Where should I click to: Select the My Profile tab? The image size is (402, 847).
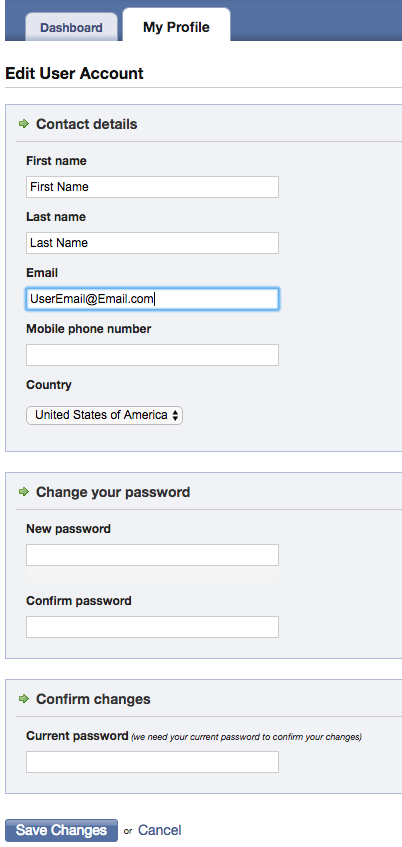(176, 27)
